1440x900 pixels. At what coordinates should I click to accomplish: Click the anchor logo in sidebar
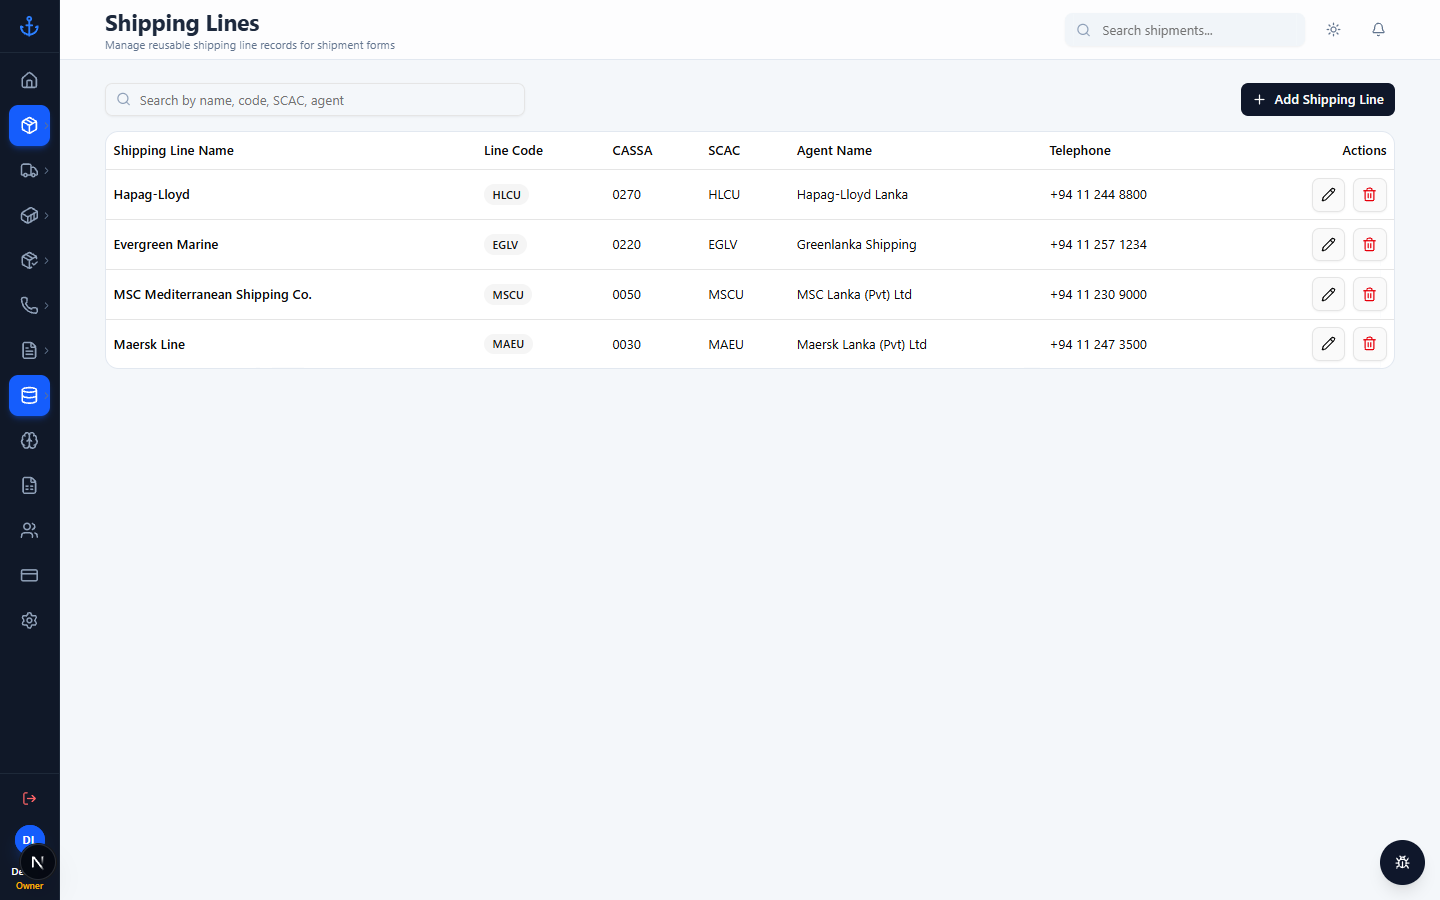coord(29,26)
